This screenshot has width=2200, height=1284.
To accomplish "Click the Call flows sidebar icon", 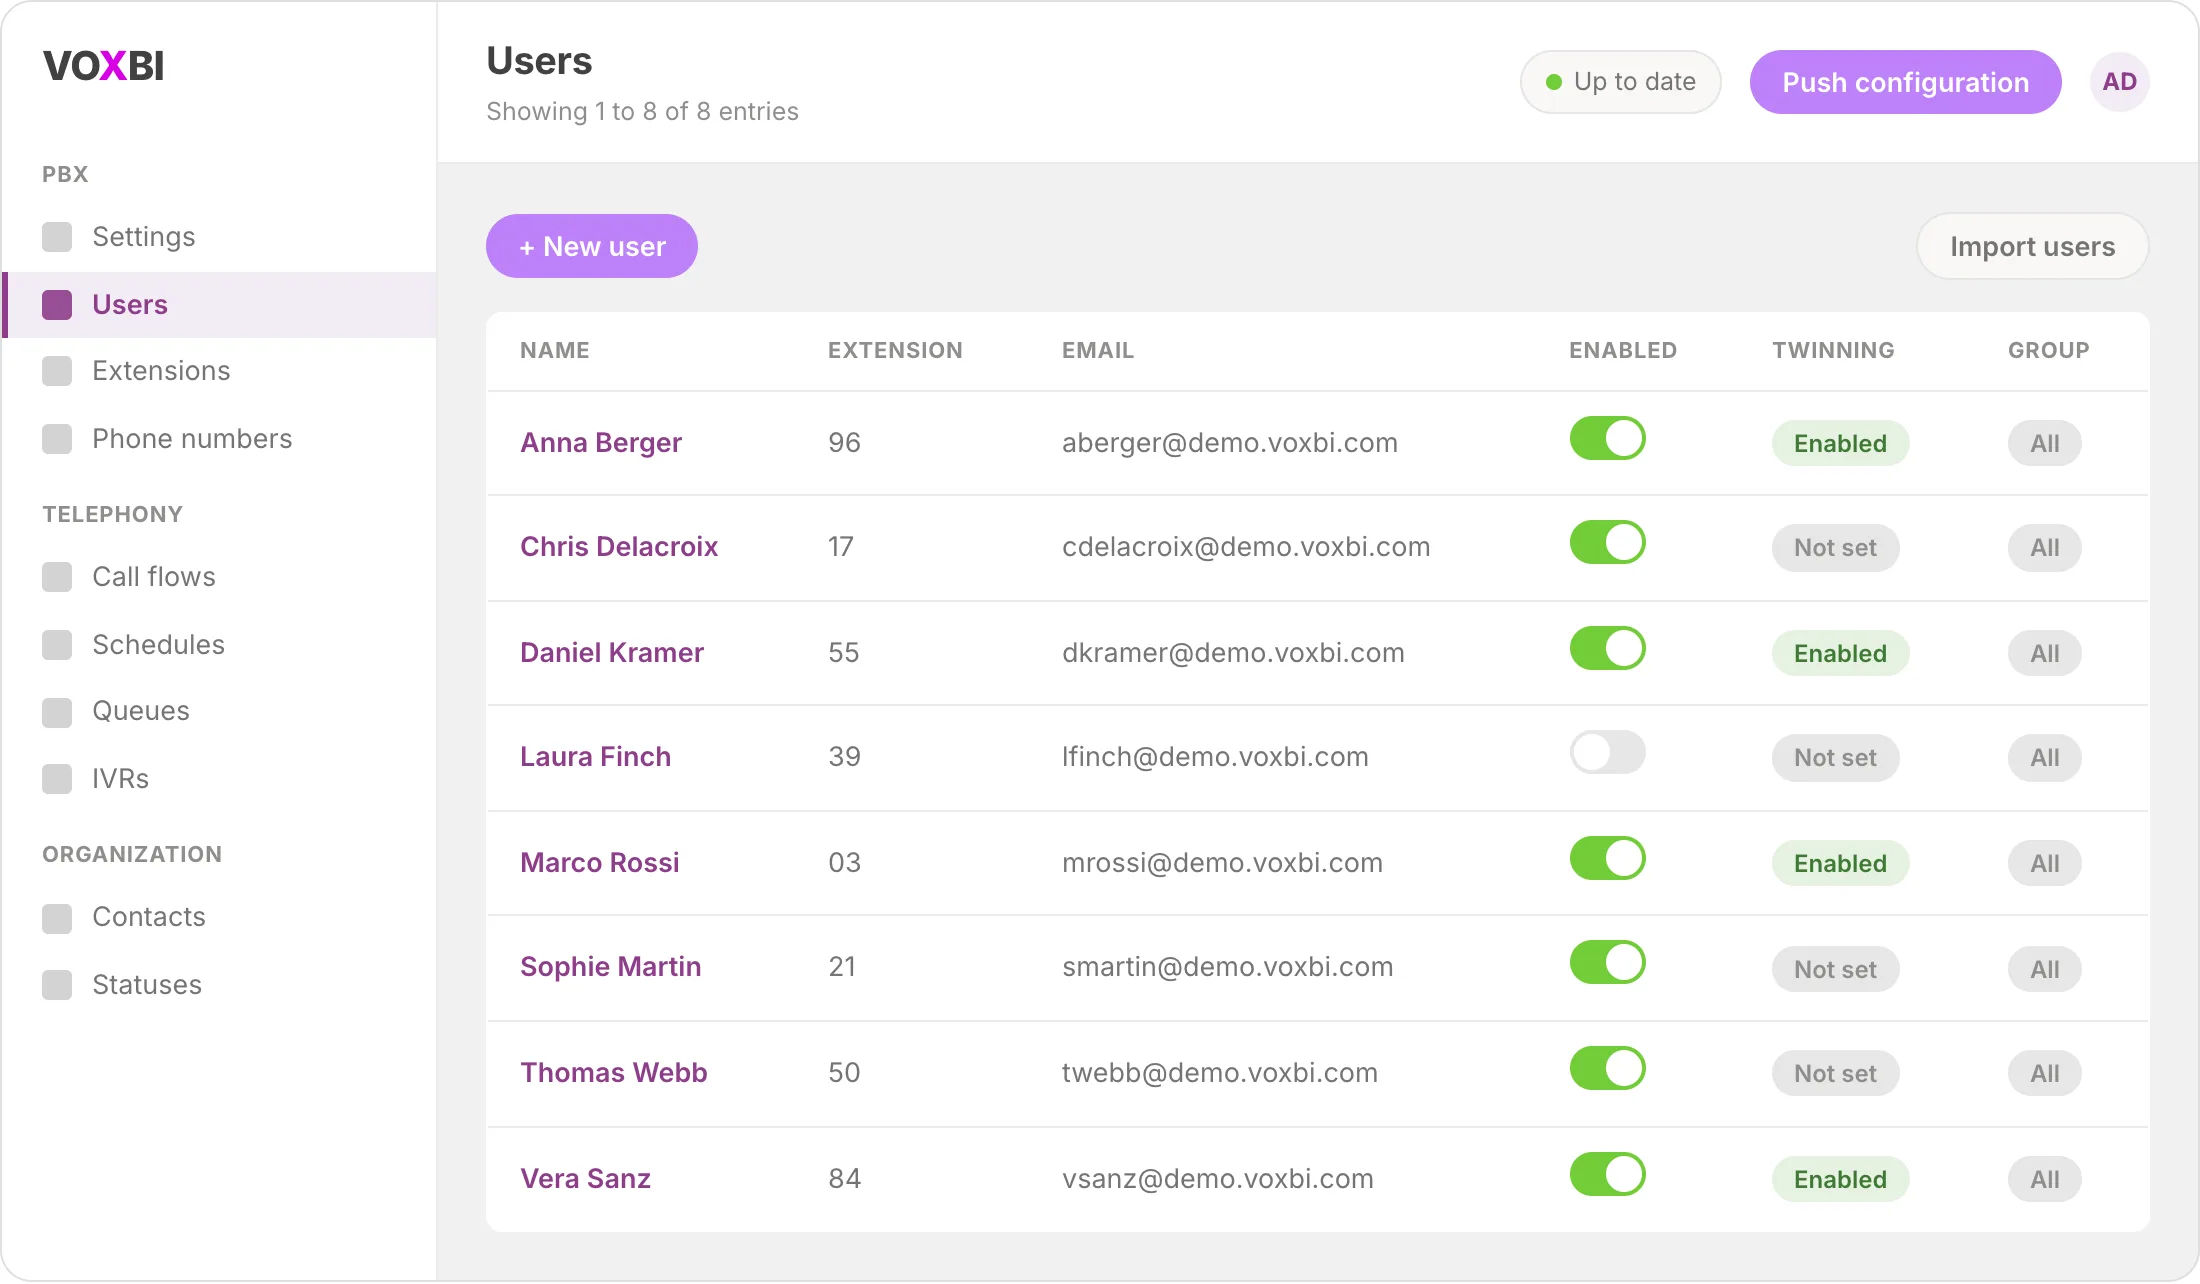I will (57, 577).
